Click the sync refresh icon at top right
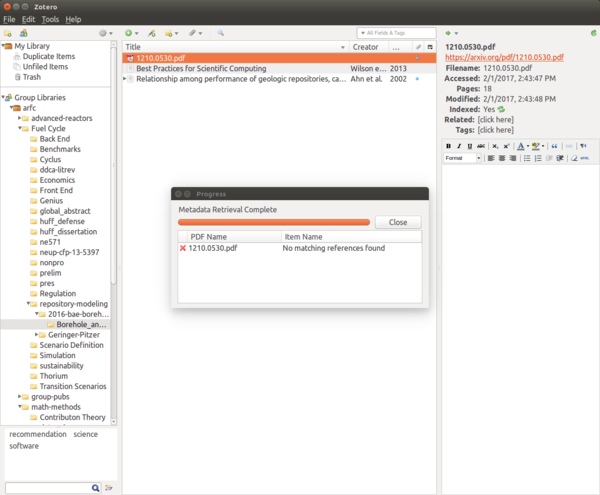The width and height of the screenshot is (600, 495). pyautogui.click(x=593, y=33)
